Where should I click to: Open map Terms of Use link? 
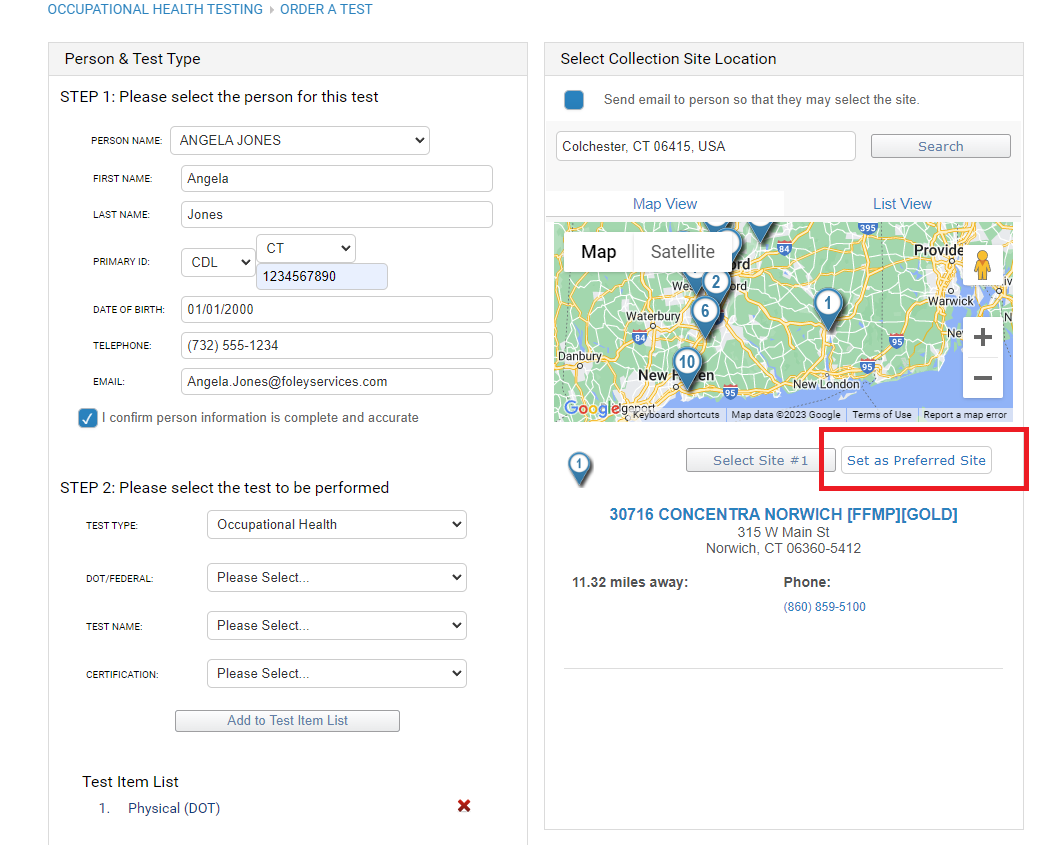tap(882, 415)
